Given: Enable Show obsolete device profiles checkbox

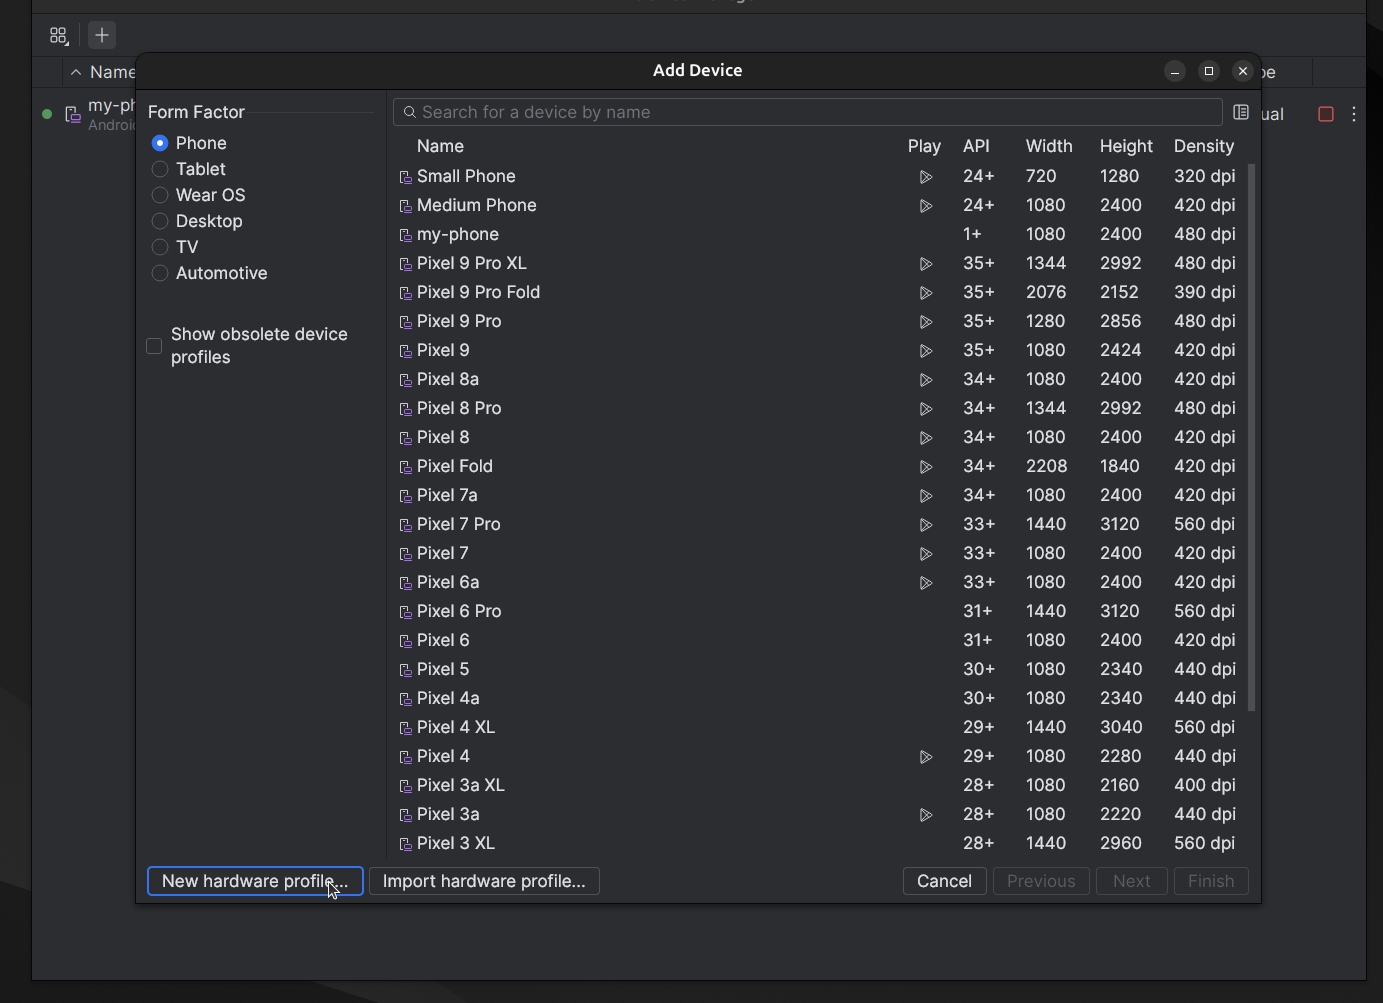Looking at the screenshot, I should (x=154, y=346).
